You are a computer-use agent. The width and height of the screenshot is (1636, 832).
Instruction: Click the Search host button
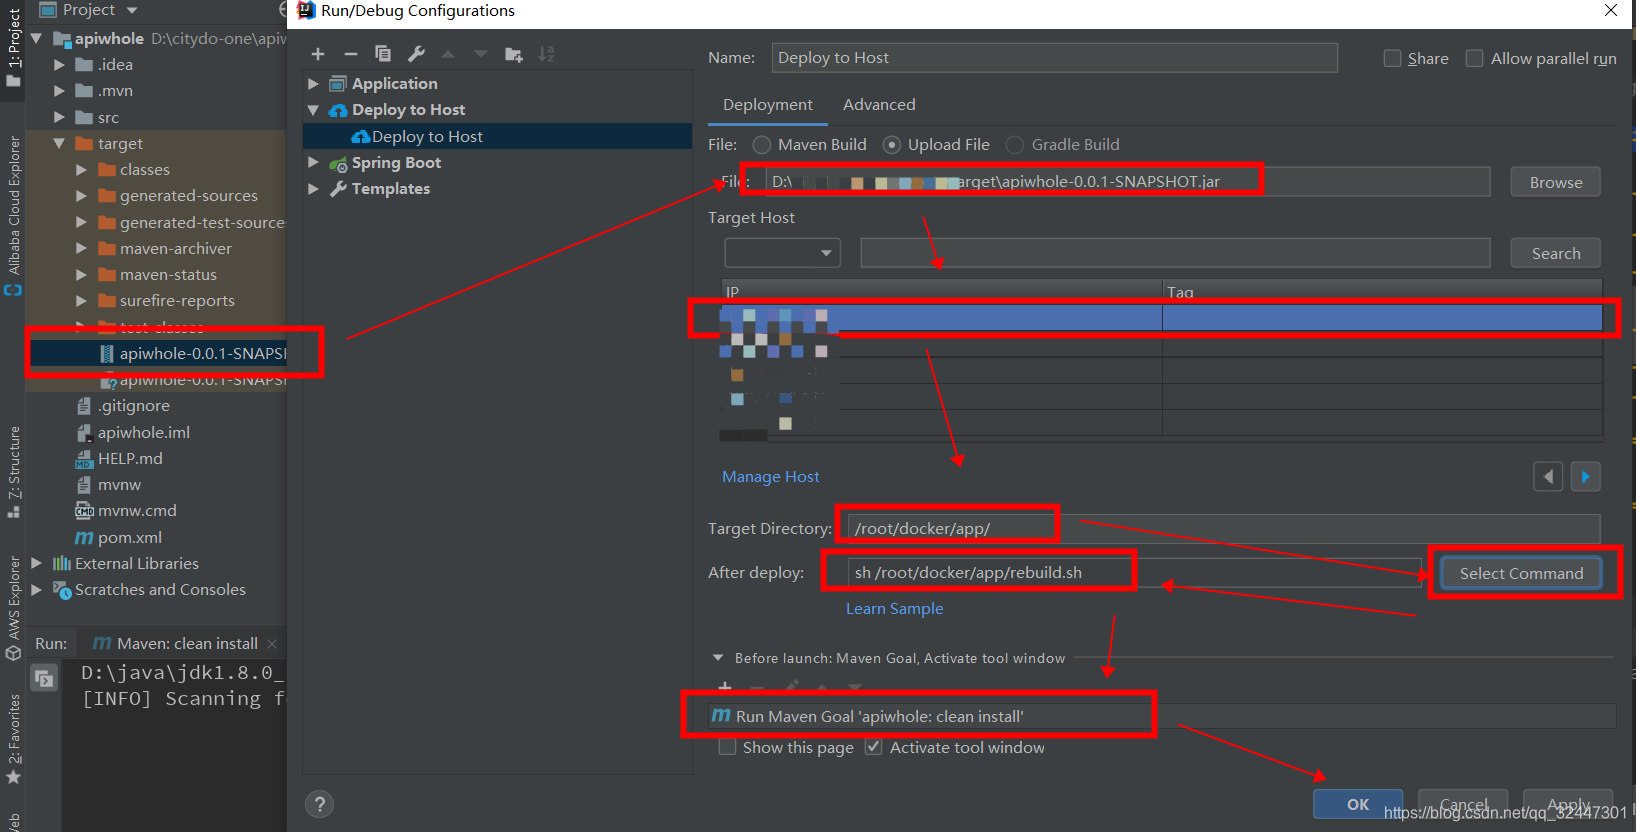(1555, 253)
